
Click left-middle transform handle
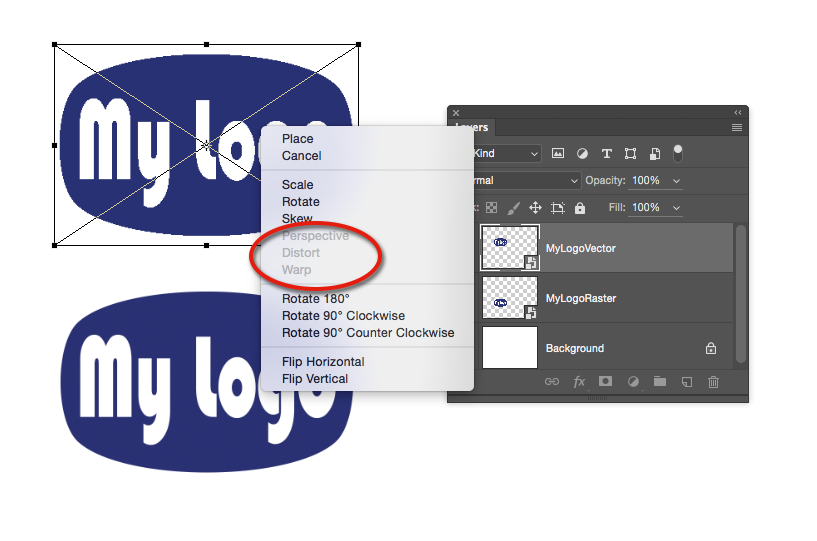[55, 145]
